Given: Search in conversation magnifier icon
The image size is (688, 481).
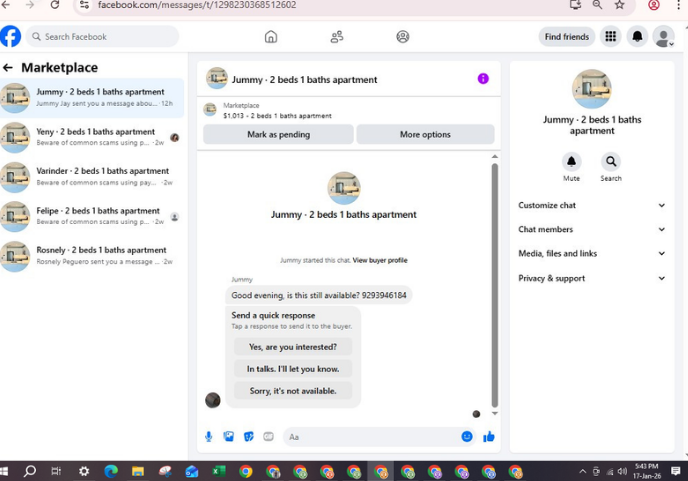Looking at the screenshot, I should click(611, 162).
